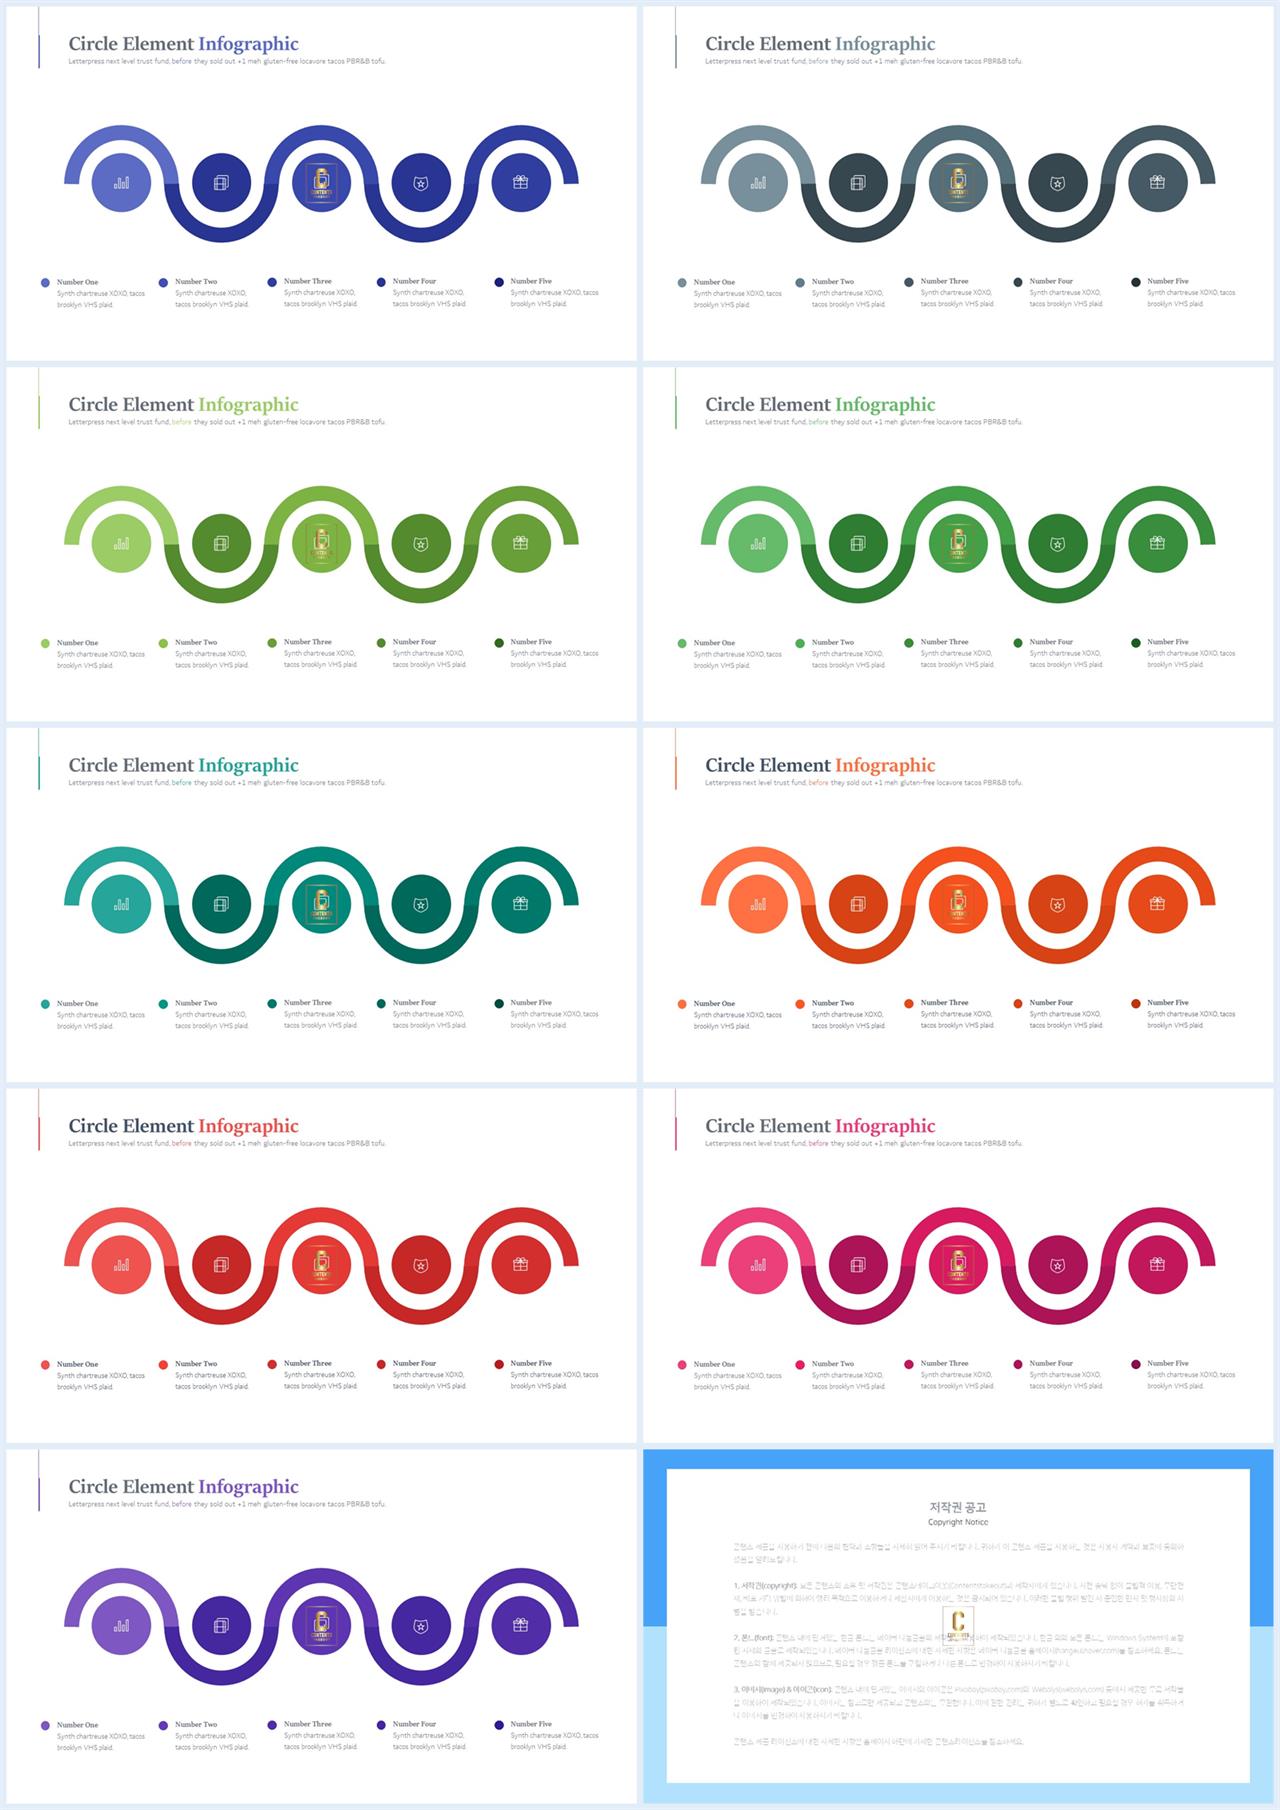Click the center logo circle in the pink slide
The image size is (1280, 1810).
[958, 1265]
